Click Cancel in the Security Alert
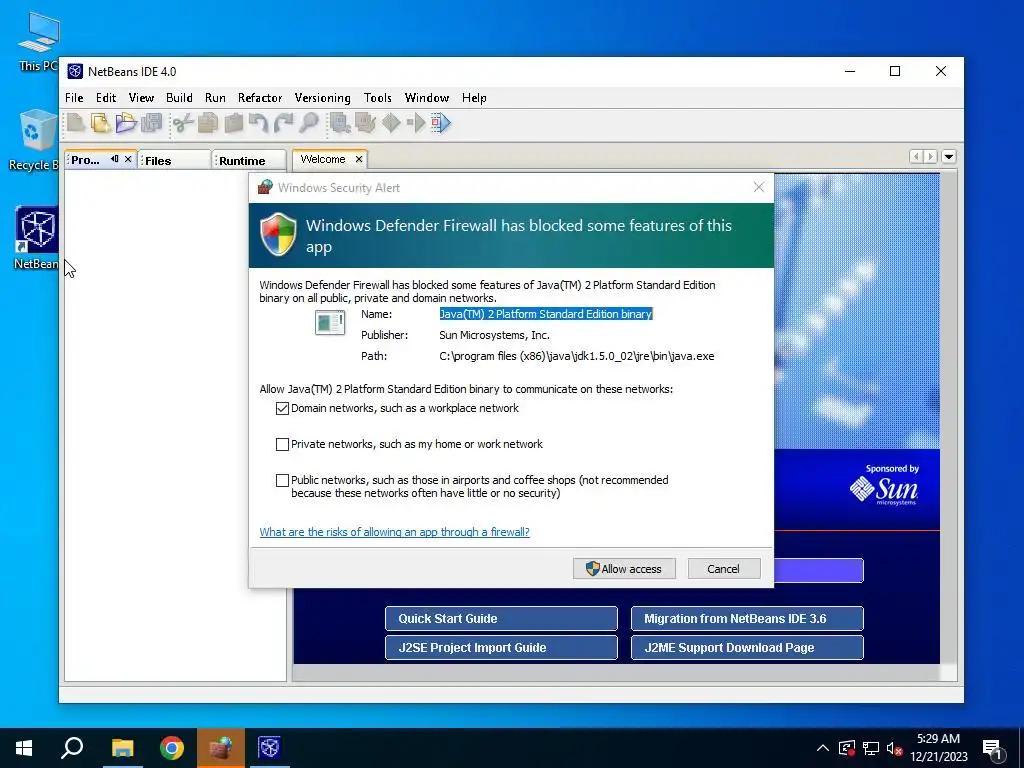 [x=724, y=569]
